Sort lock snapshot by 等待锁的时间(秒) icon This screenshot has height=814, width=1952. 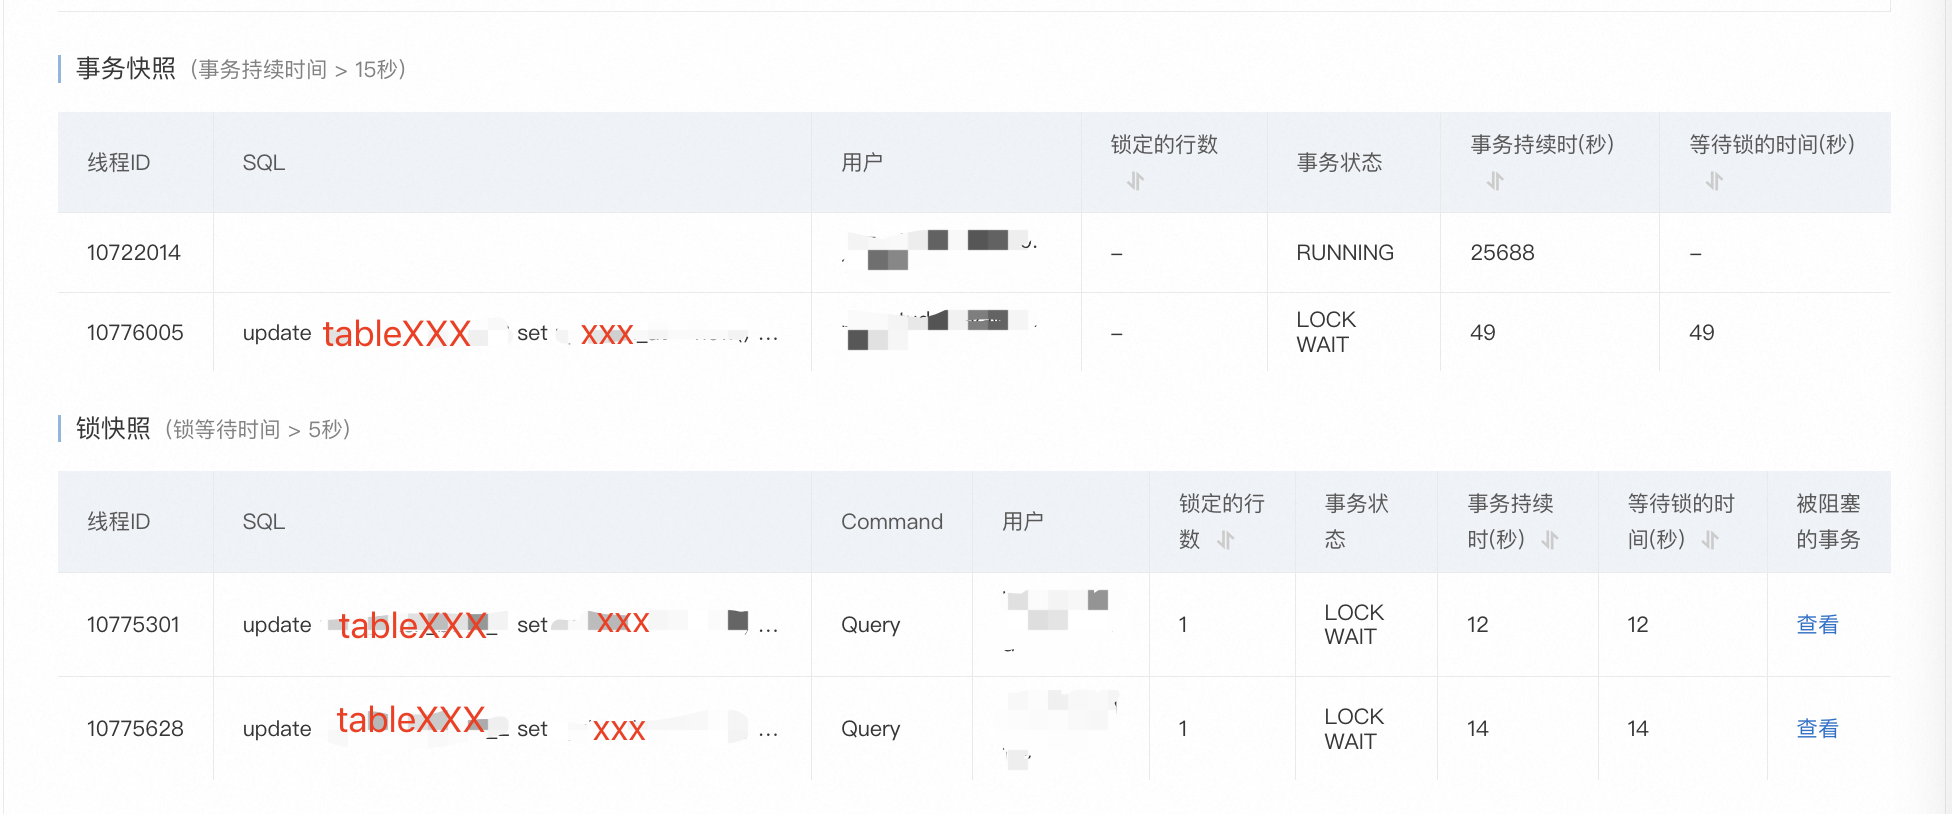click(x=1710, y=540)
